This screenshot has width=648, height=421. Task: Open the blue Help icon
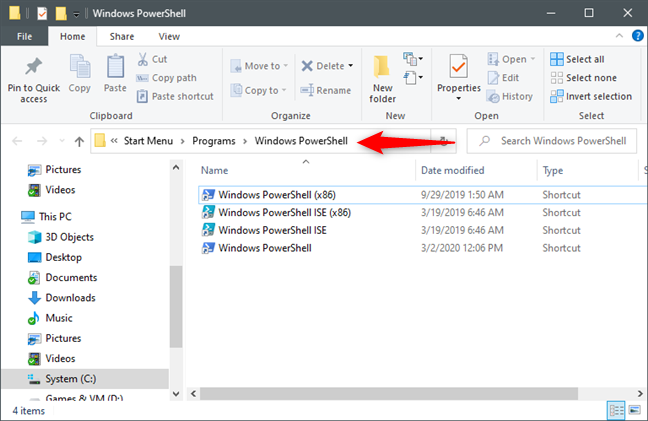click(638, 36)
